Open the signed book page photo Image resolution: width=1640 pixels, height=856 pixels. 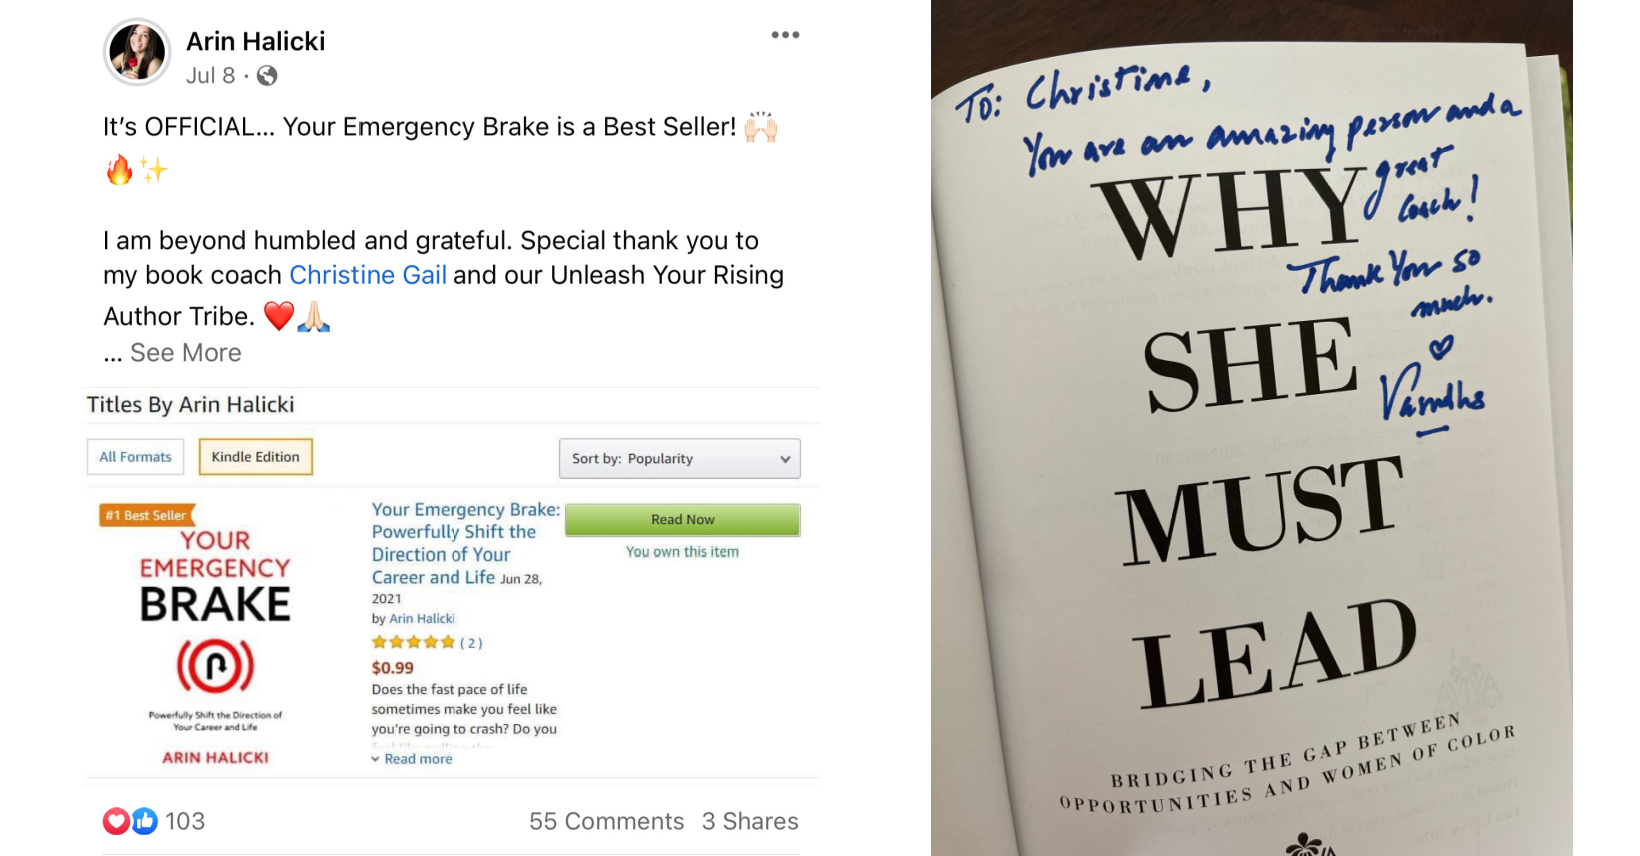click(1252, 428)
